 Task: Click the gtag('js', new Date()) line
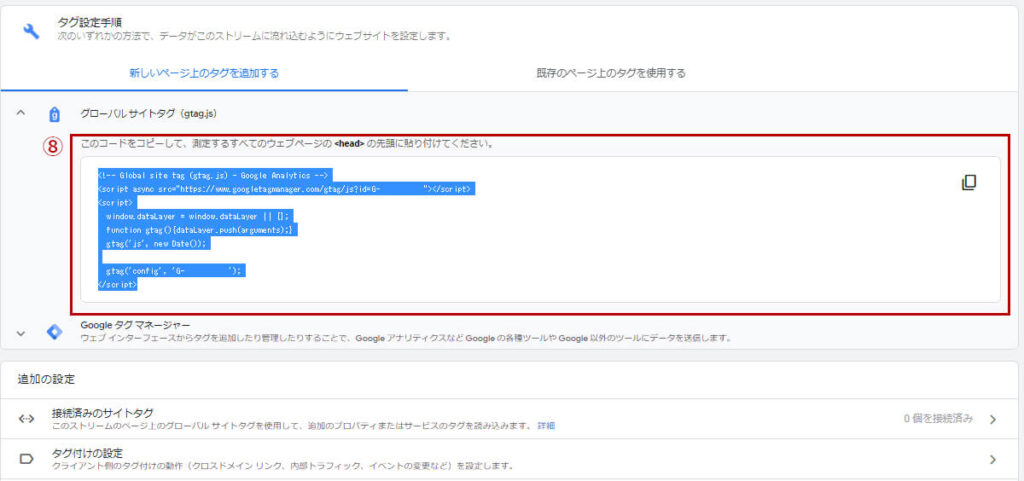click(155, 244)
